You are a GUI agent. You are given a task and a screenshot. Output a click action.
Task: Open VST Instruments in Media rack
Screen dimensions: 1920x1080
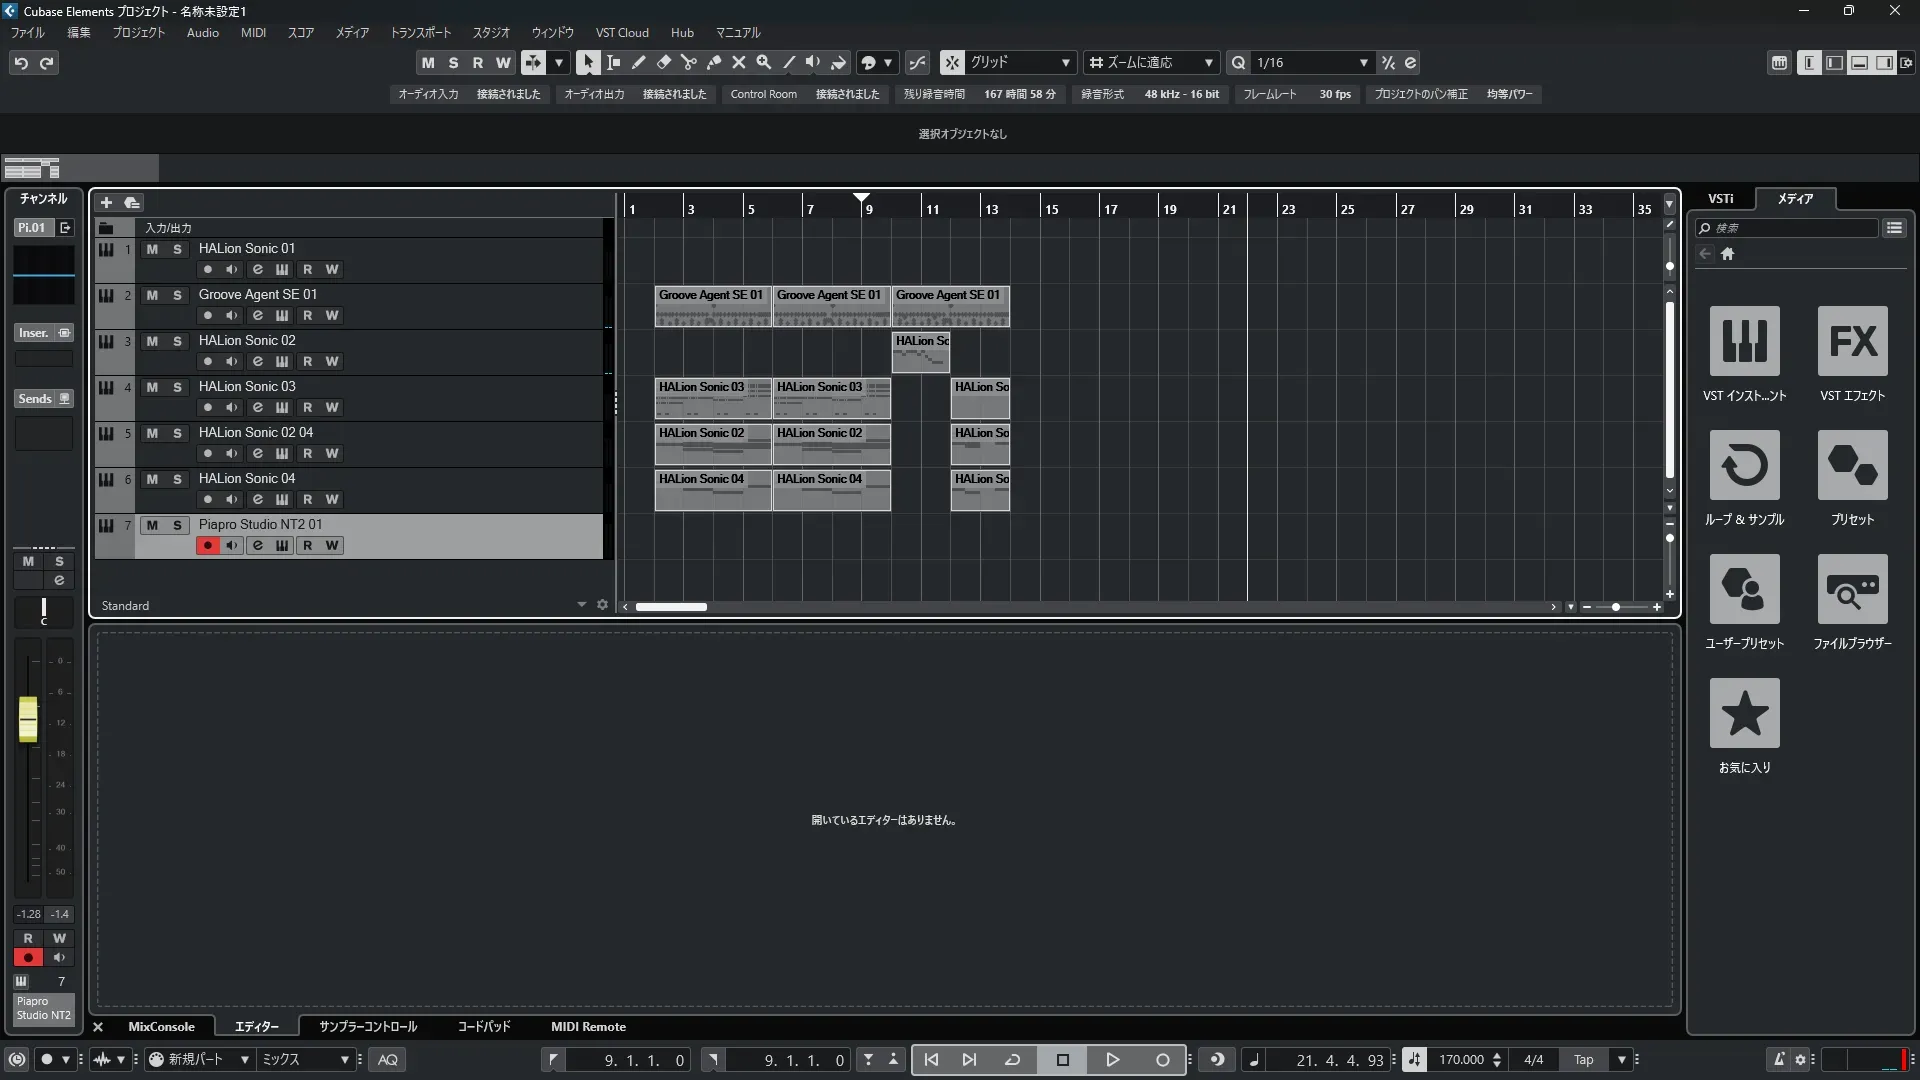(x=1744, y=341)
